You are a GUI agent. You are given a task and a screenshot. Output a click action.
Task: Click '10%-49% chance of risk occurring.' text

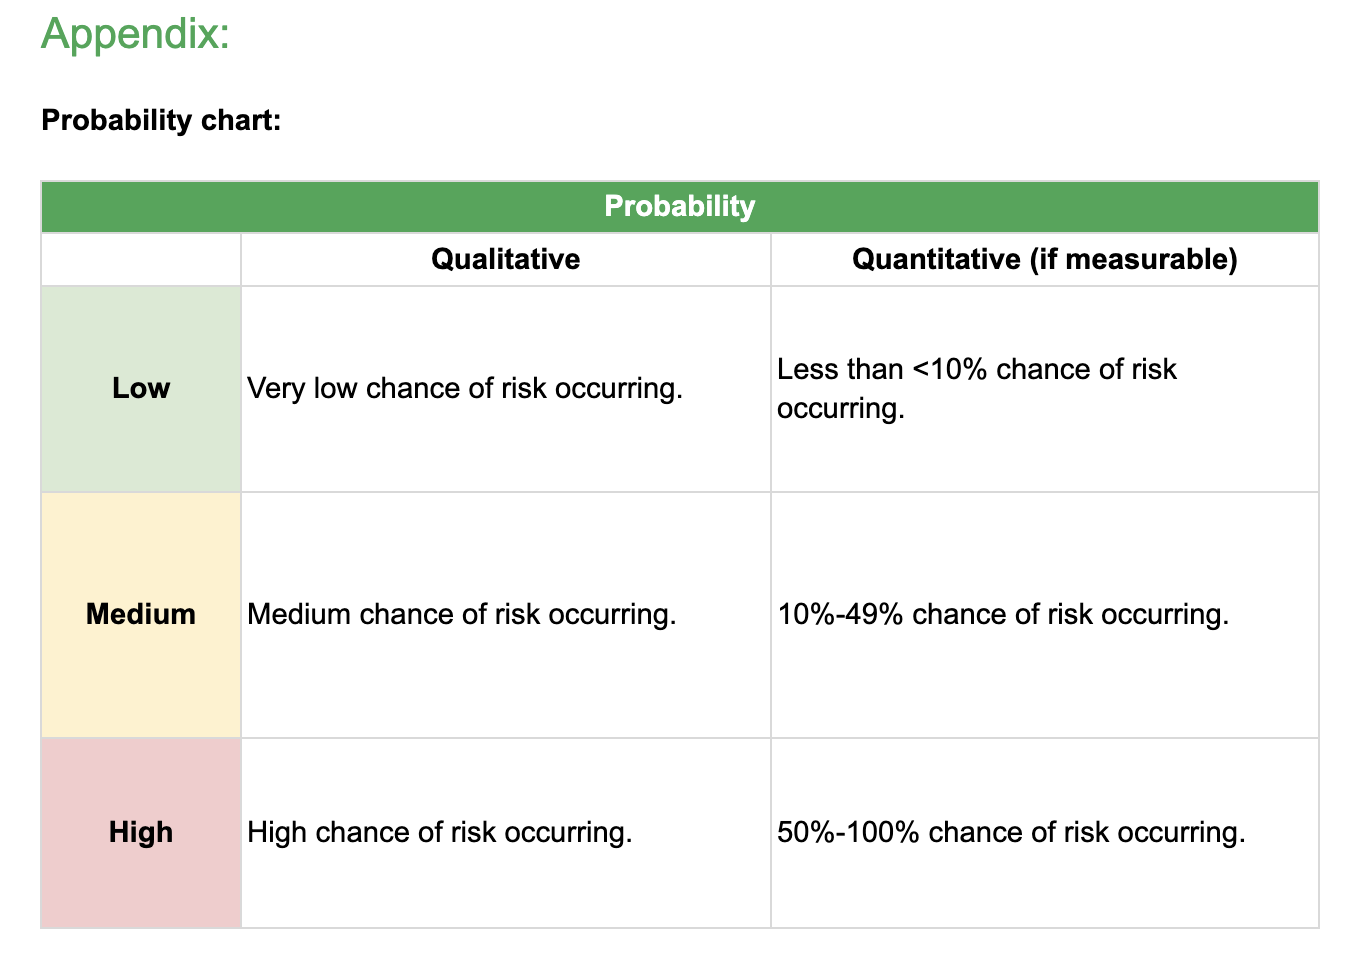tap(1003, 614)
